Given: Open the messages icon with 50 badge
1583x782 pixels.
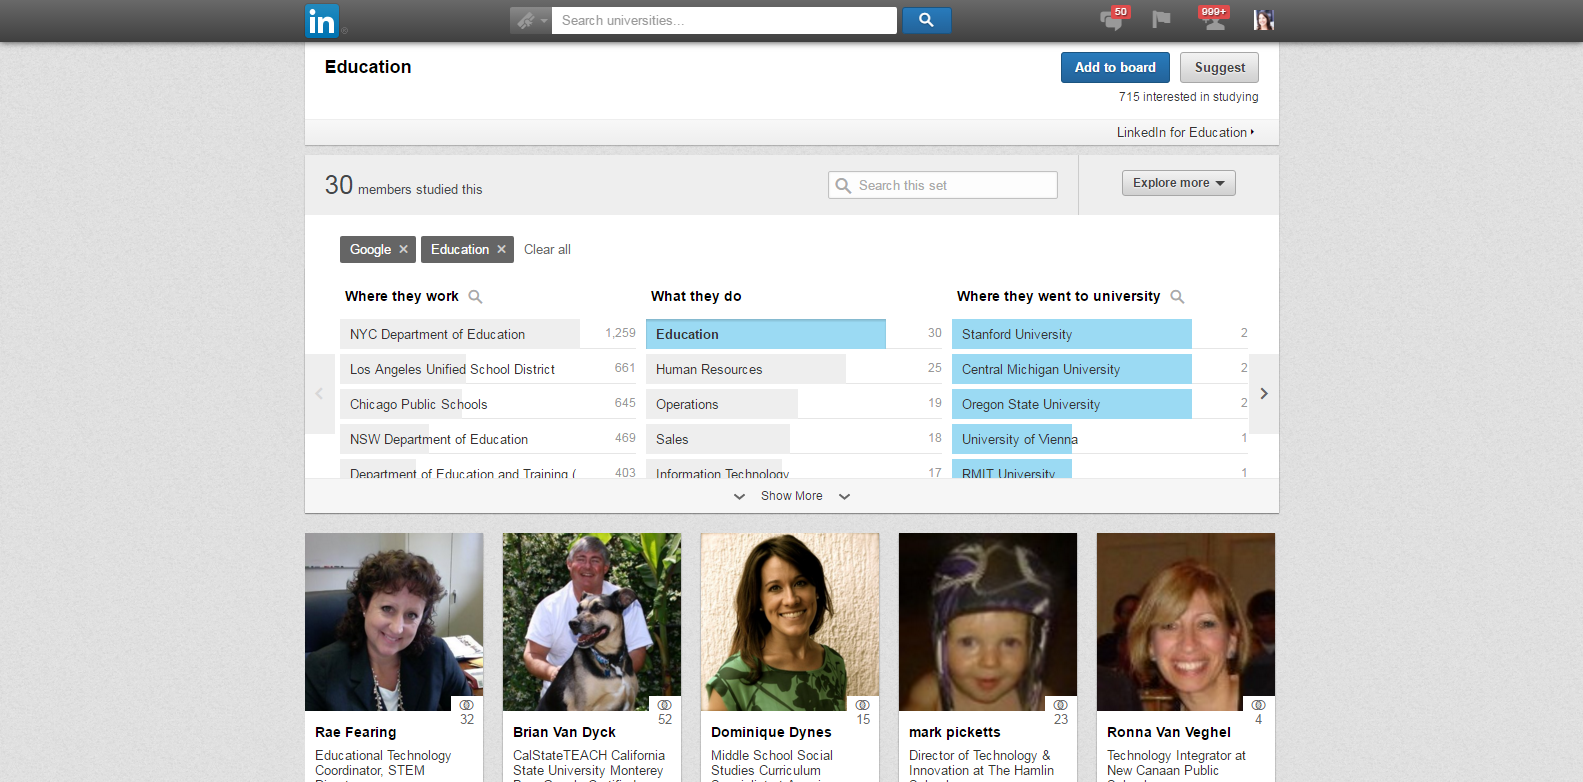Looking at the screenshot, I should tap(1113, 19).
